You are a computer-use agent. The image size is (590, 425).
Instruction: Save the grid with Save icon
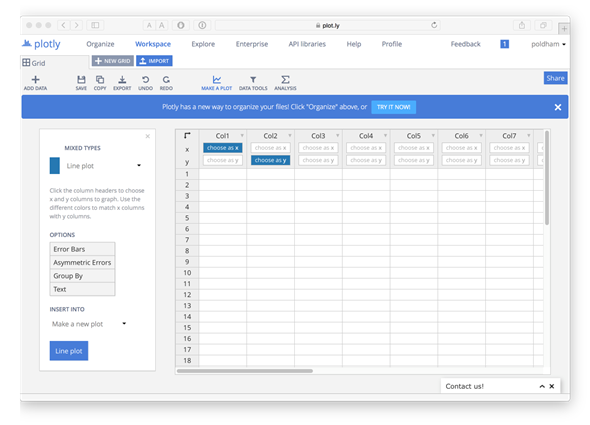81,79
